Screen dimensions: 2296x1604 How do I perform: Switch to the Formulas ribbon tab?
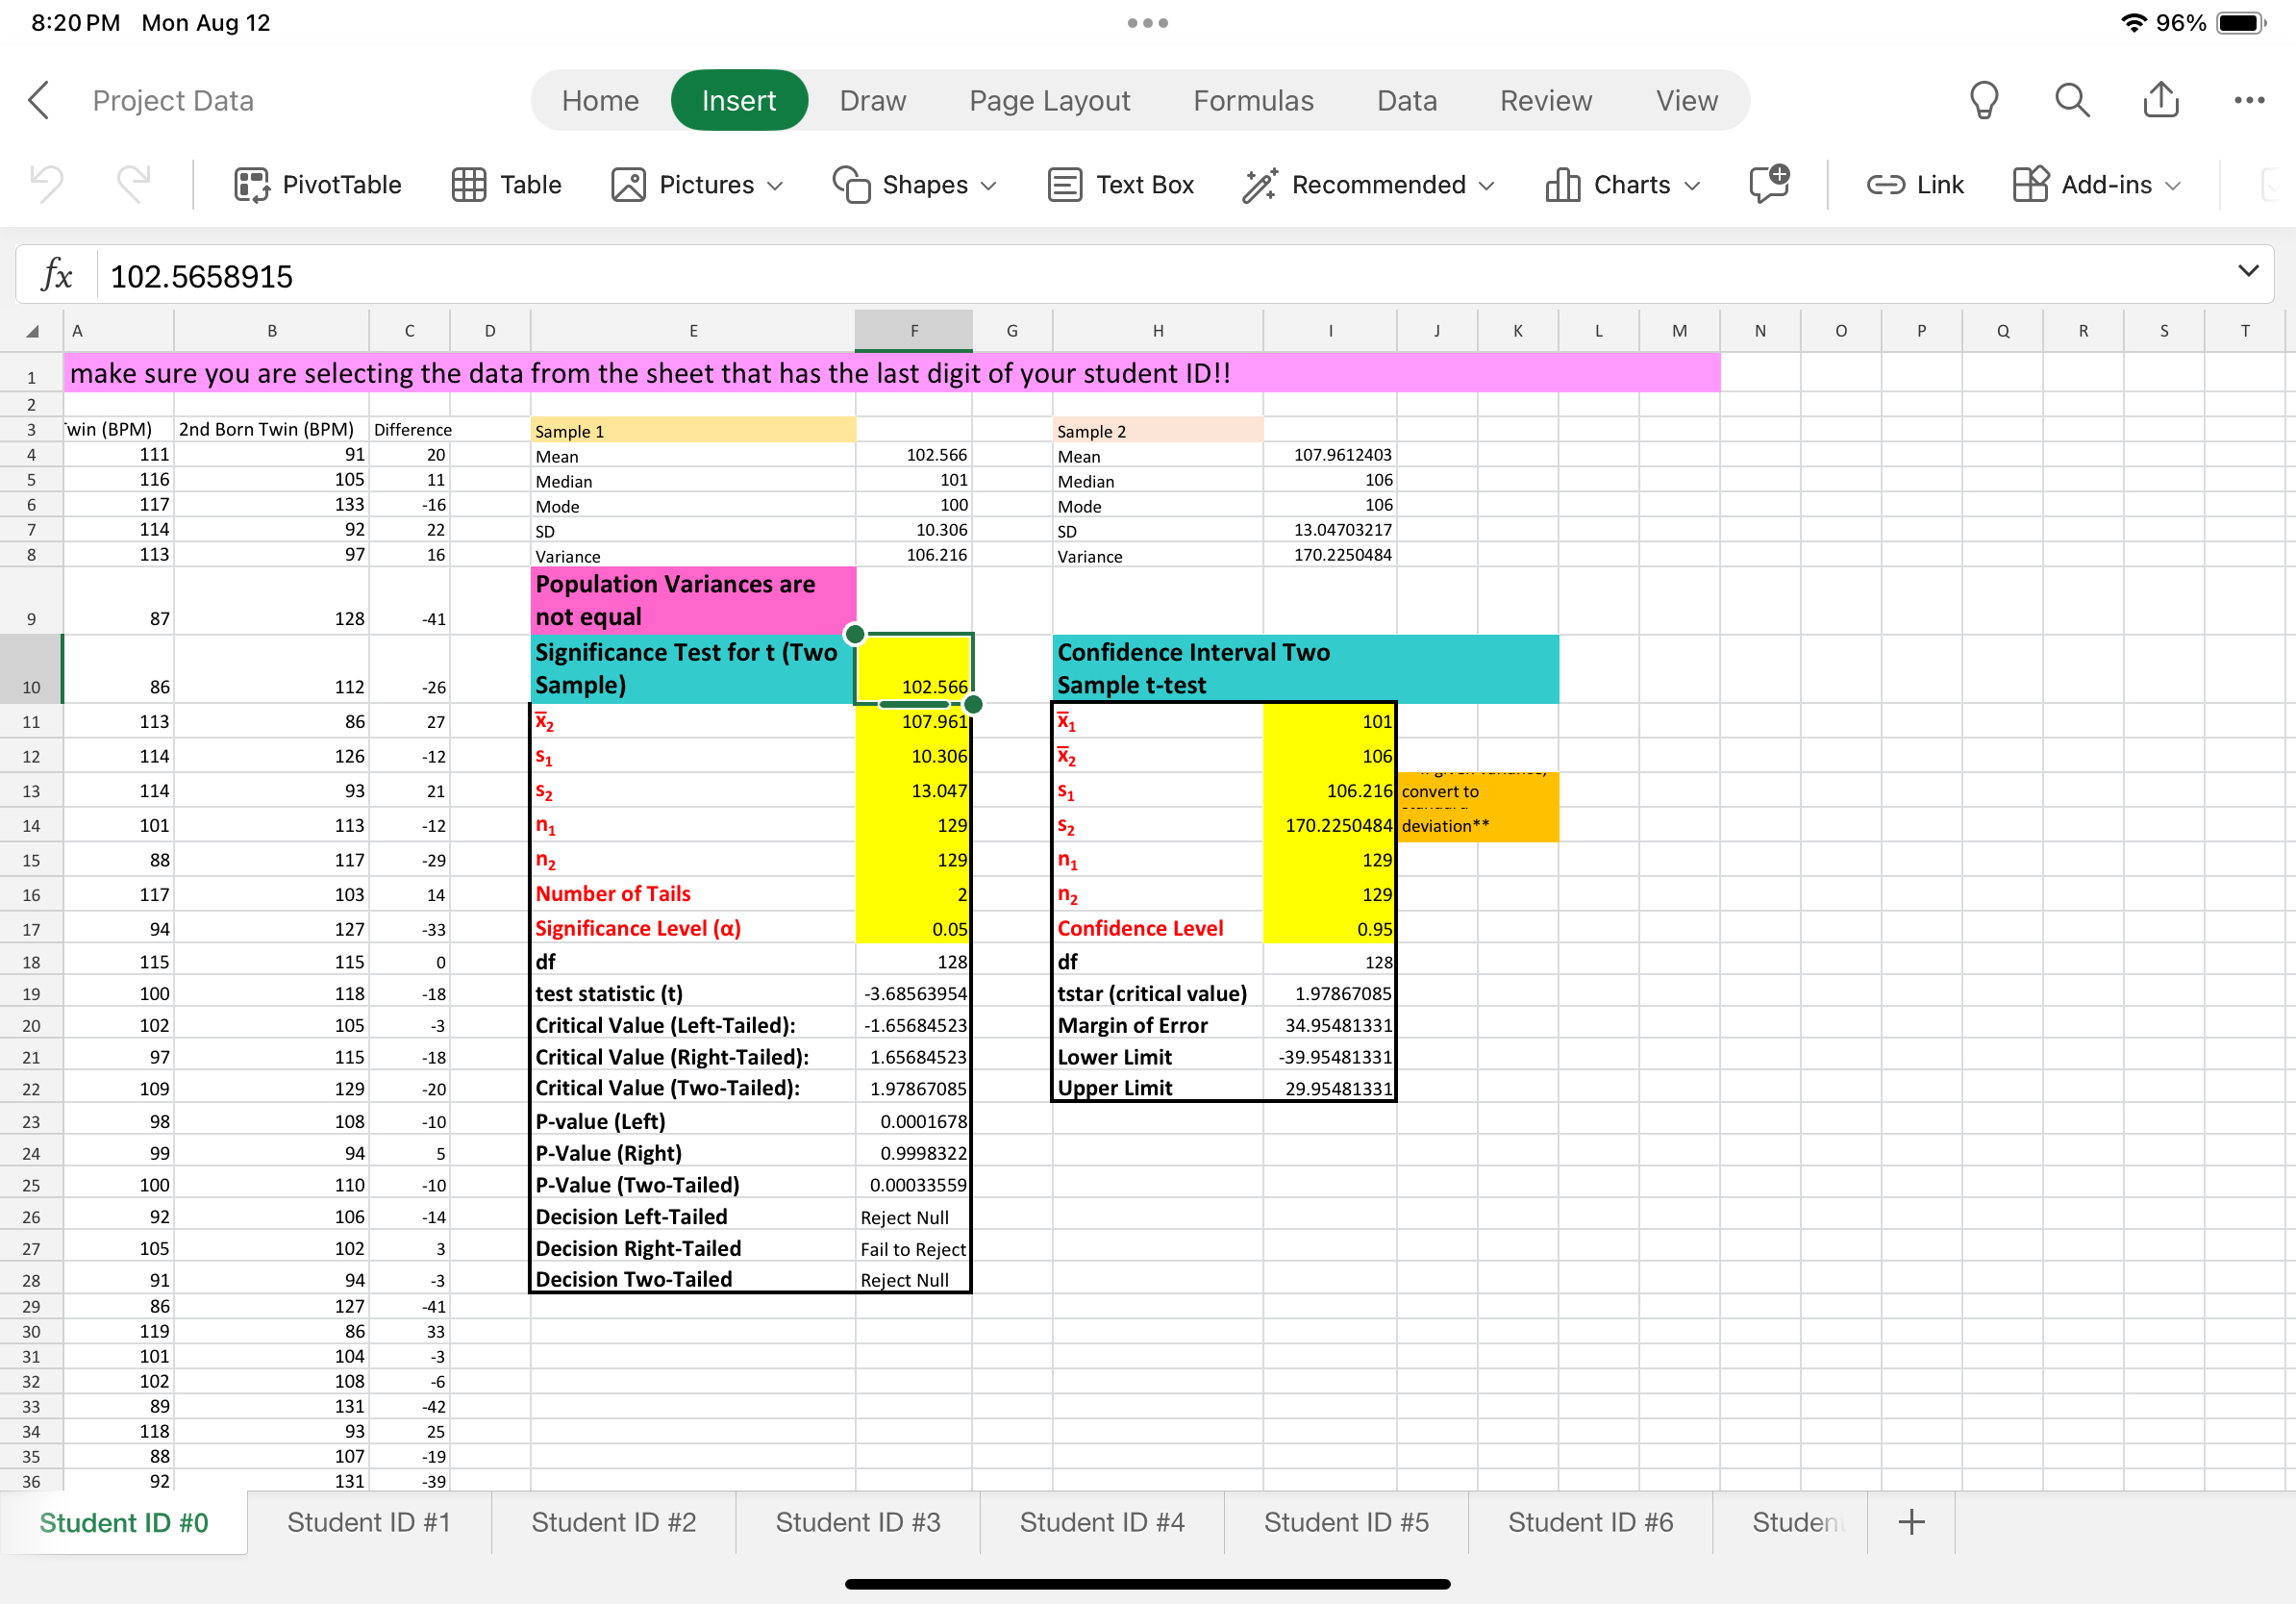click(1253, 100)
